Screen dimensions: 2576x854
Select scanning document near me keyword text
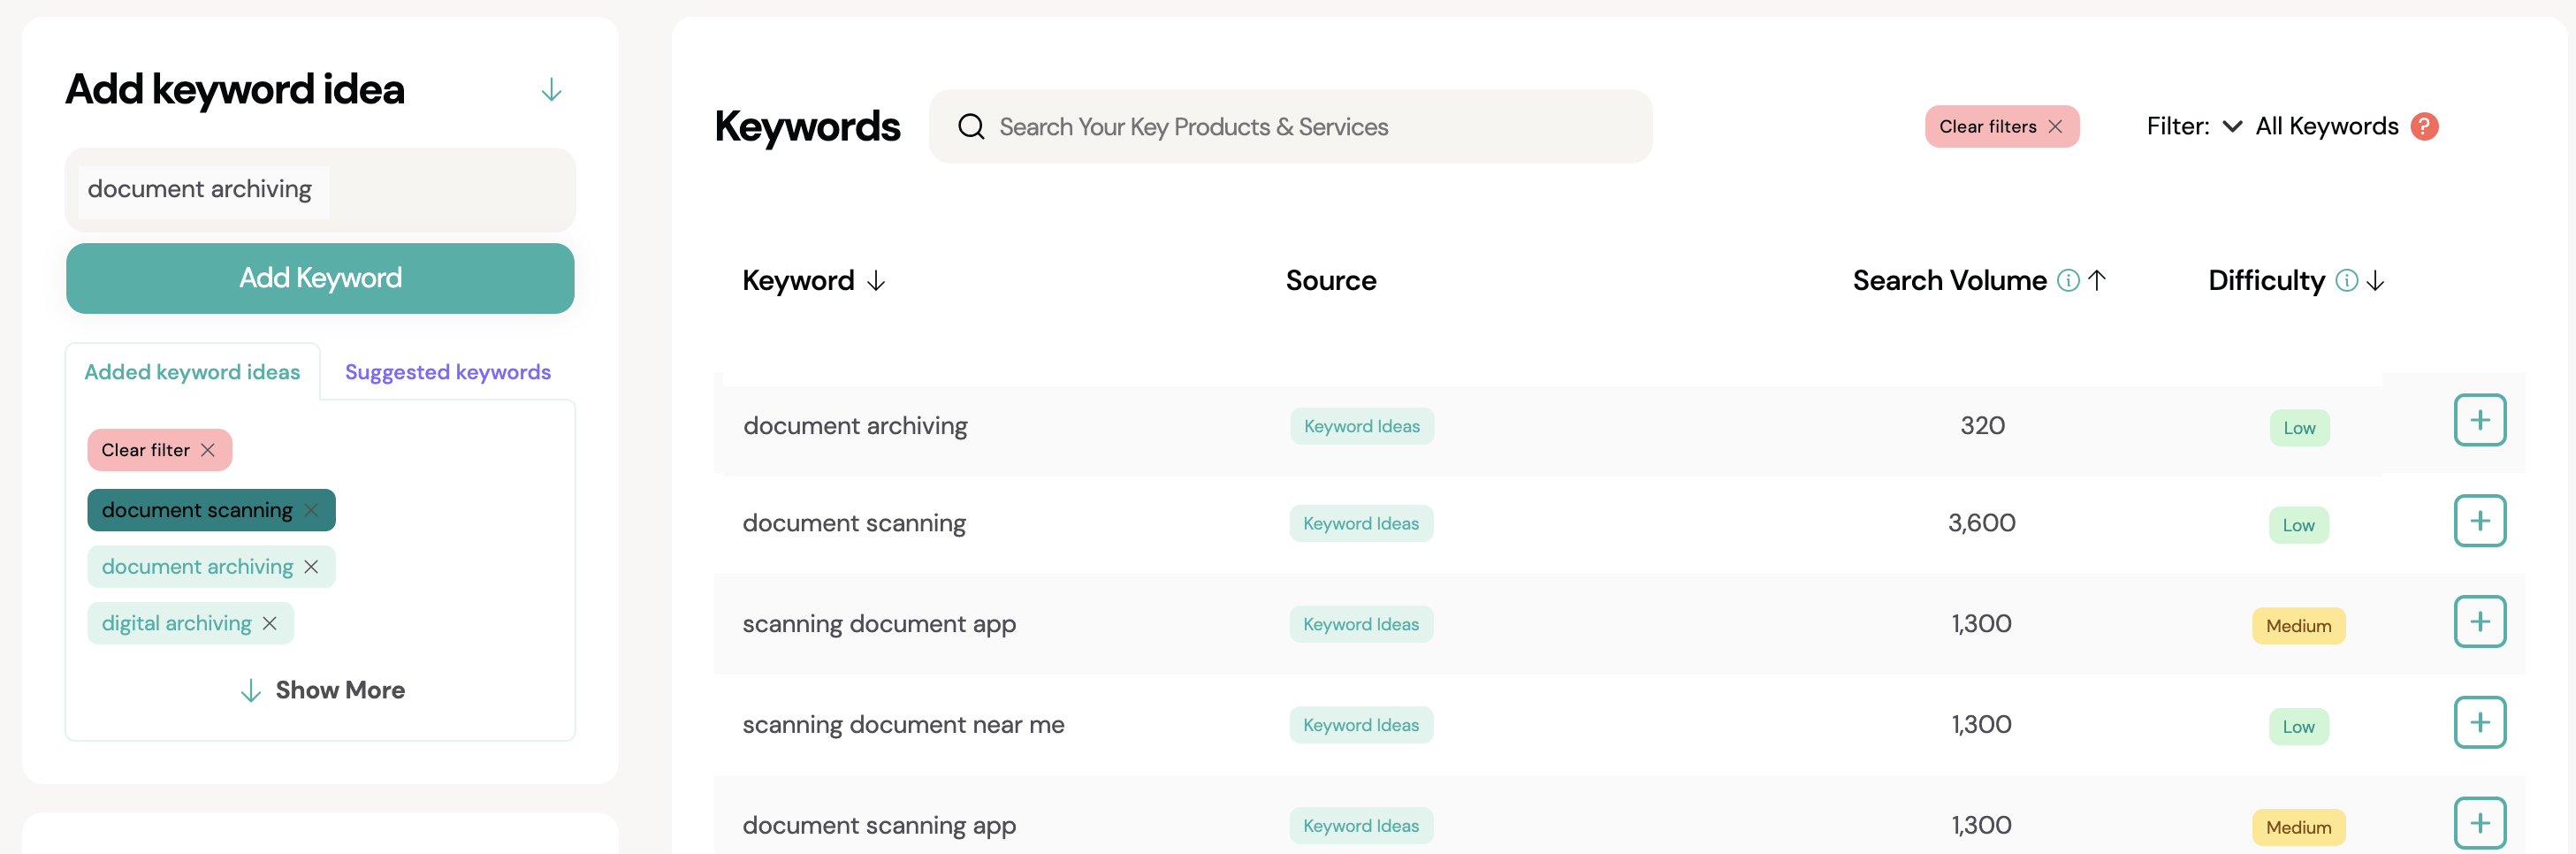point(903,725)
